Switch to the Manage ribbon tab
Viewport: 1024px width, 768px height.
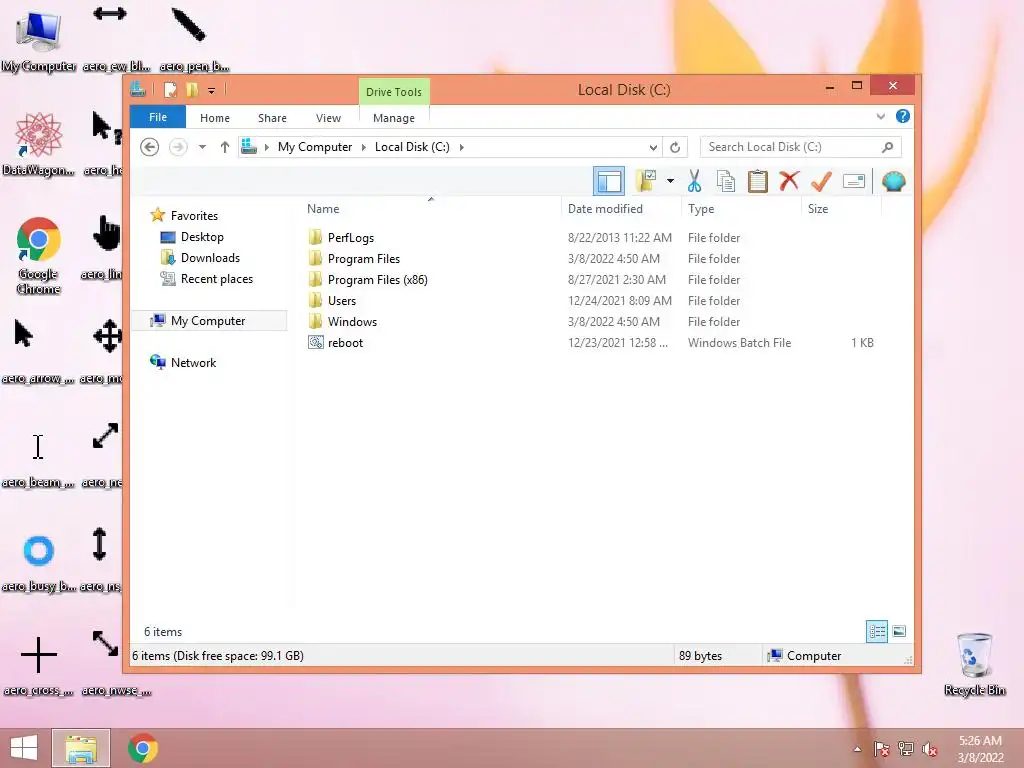tap(394, 118)
